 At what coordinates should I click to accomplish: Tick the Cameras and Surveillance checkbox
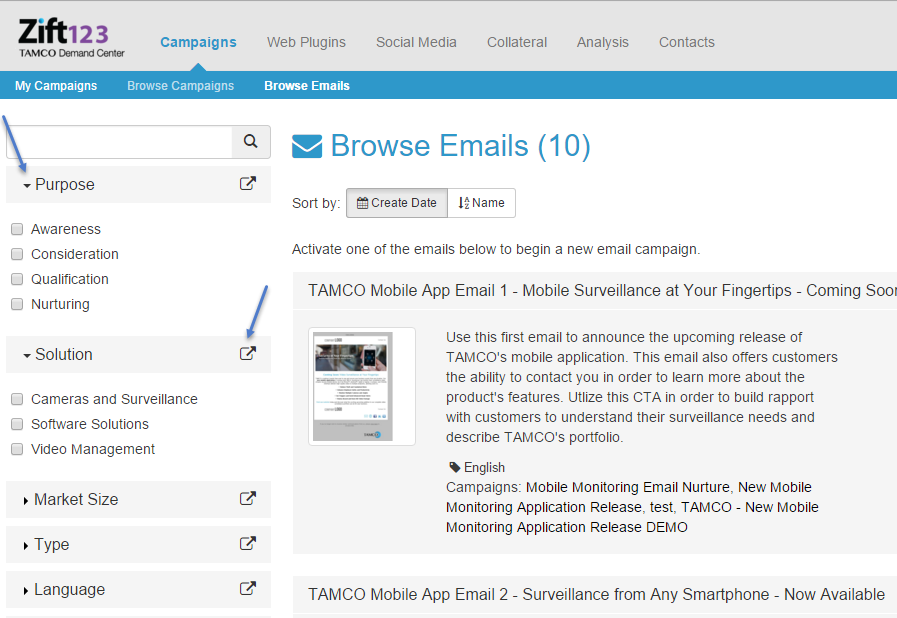tap(17, 399)
